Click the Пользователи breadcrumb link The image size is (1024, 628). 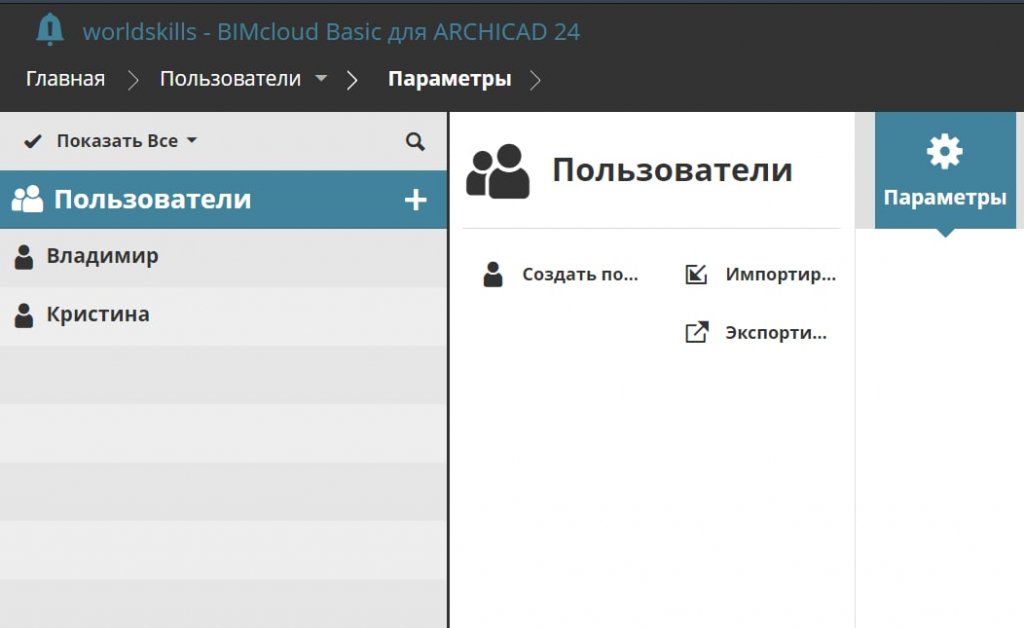point(230,79)
